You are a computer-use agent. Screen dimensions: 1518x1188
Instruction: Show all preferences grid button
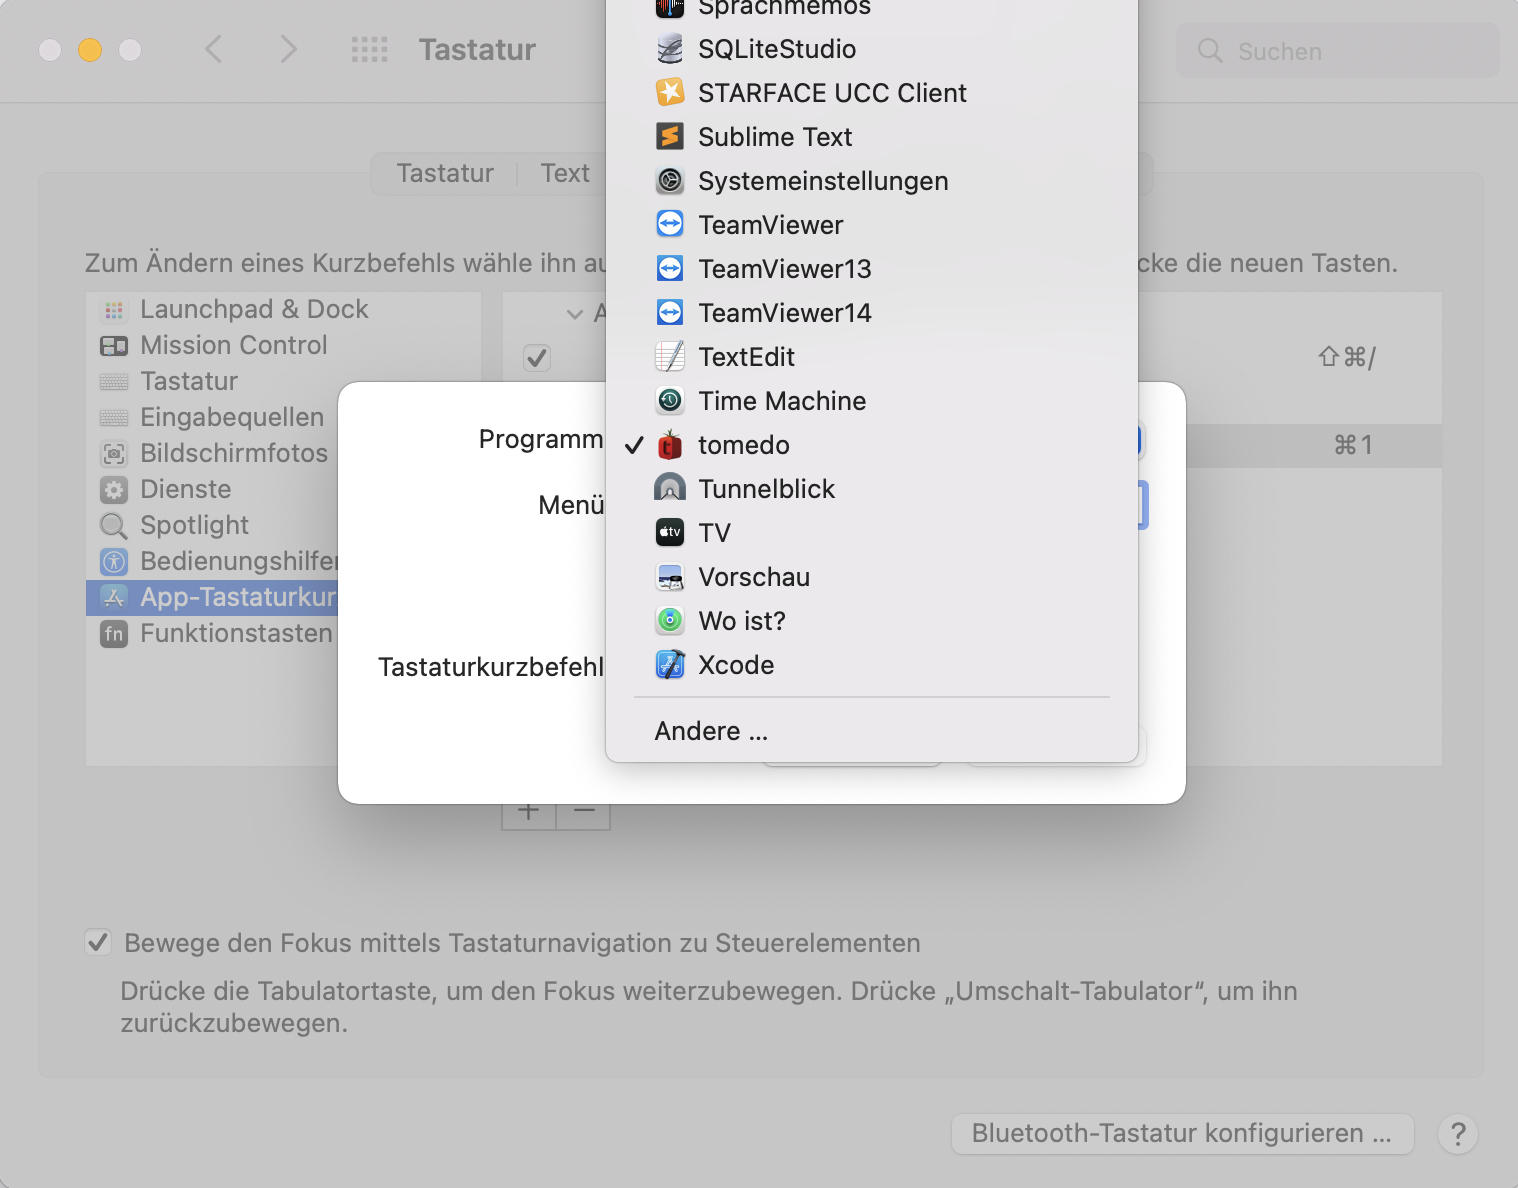tap(369, 49)
